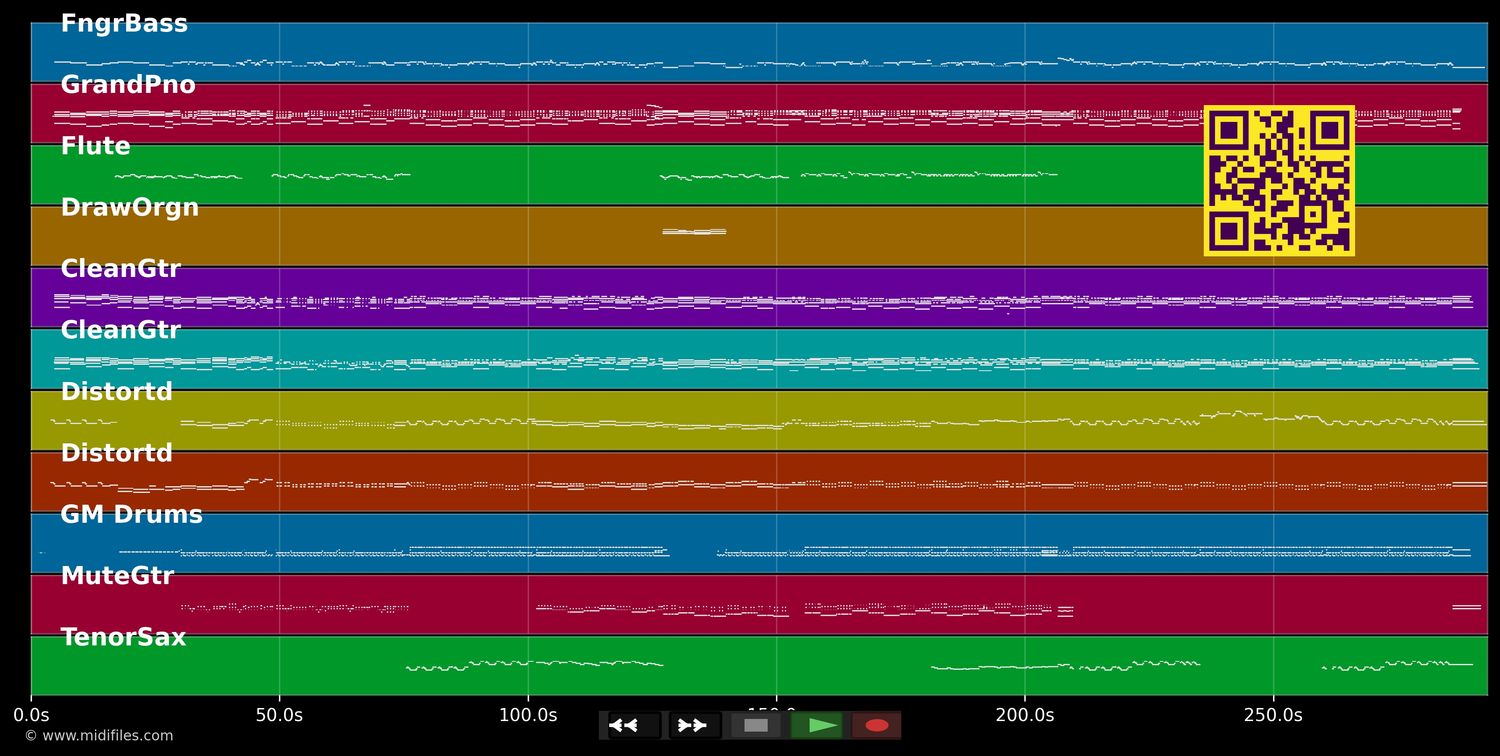
Task: Click the TenorSax track label
Action: click(x=123, y=637)
